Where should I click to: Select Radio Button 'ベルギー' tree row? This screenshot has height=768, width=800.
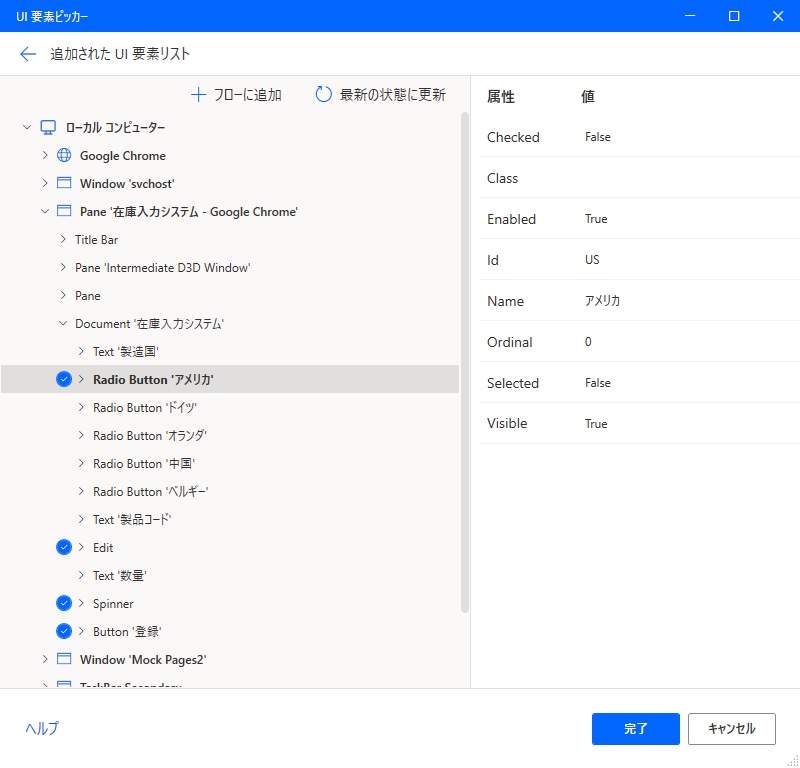point(230,491)
